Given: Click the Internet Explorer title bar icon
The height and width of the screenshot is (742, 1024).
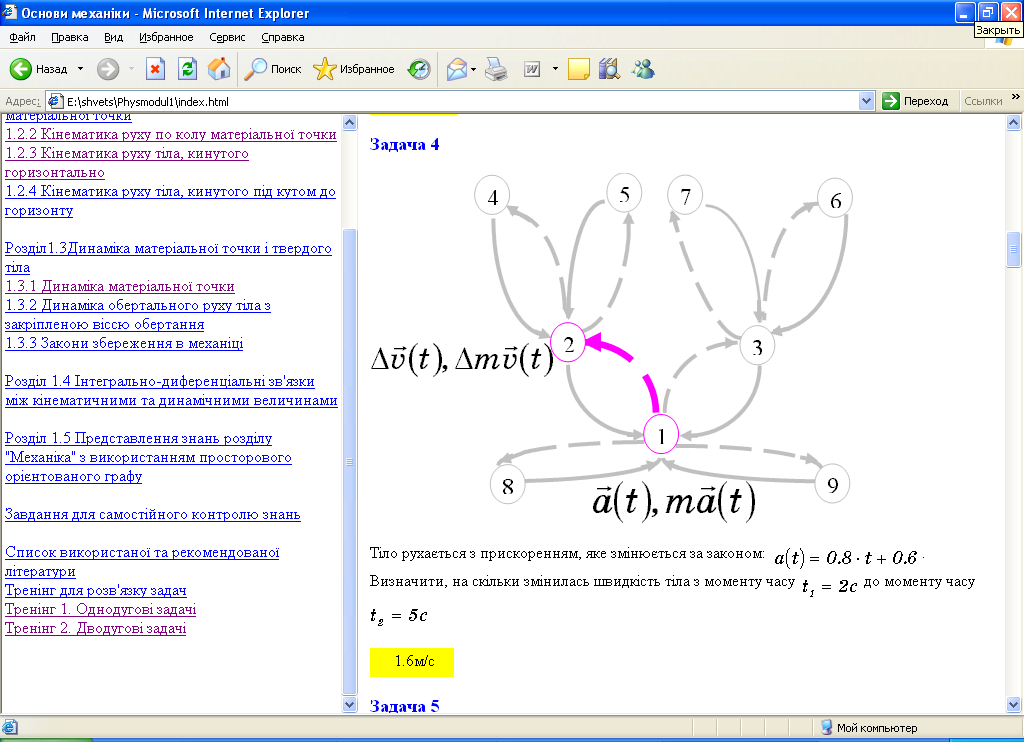Looking at the screenshot, I should coord(10,12).
